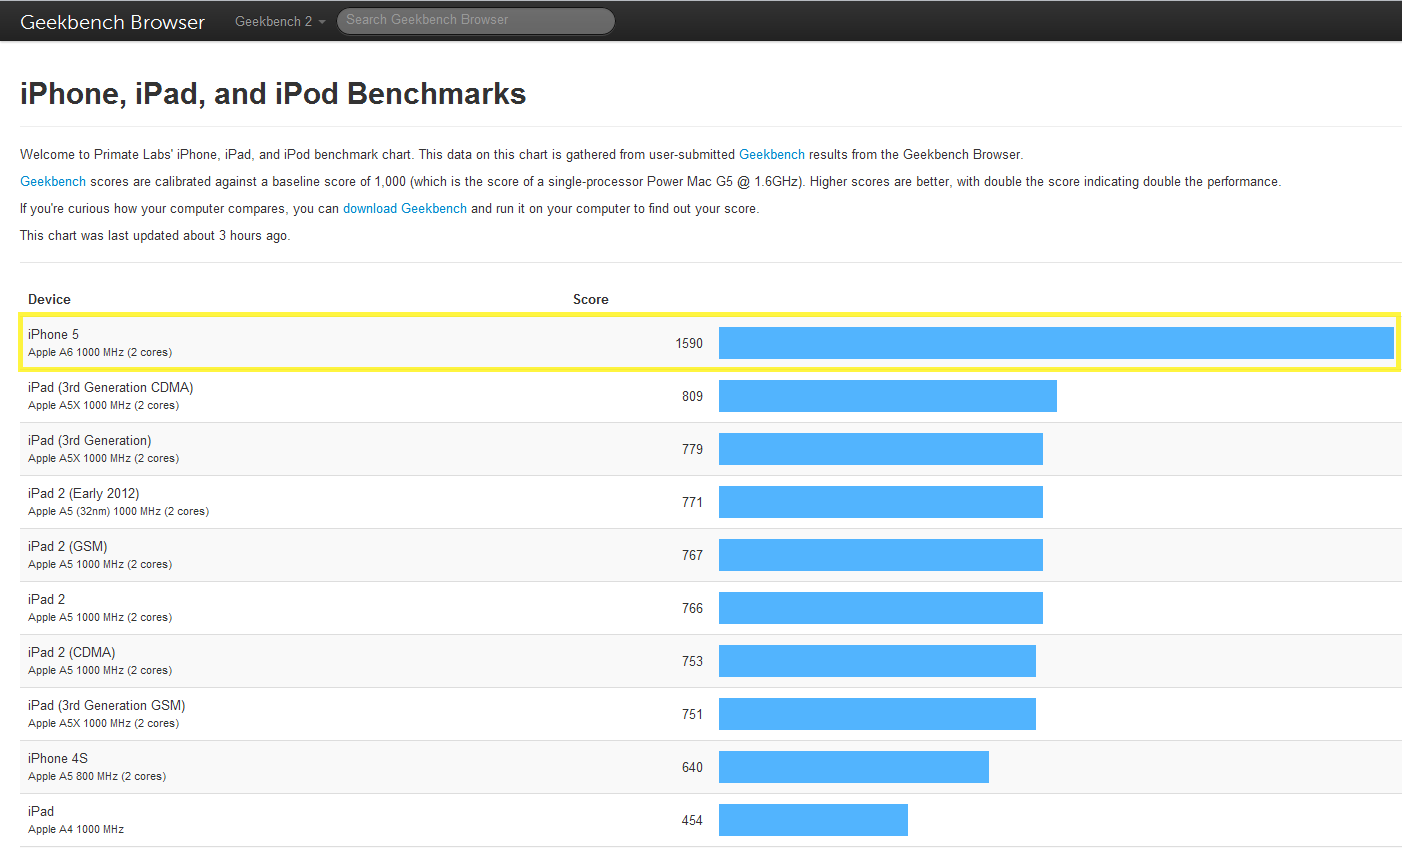Click the Device column header
The image size is (1402, 848).
49,299
